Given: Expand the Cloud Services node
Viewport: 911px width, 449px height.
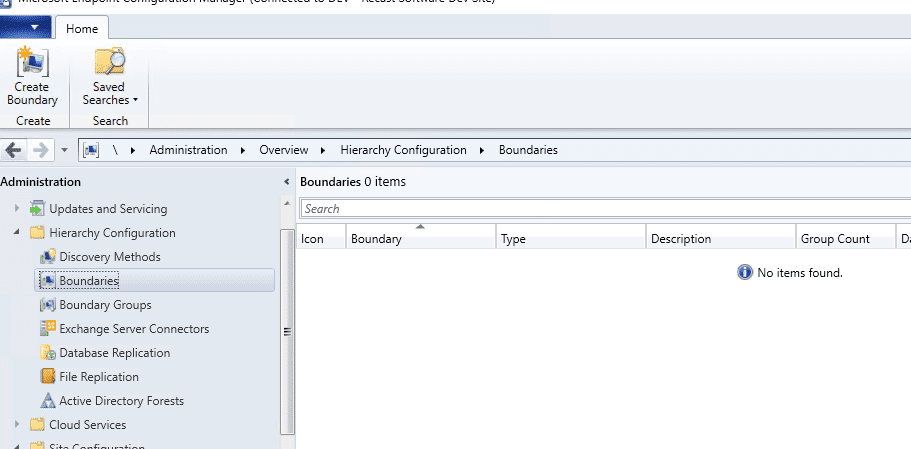Looking at the screenshot, I should pyautogui.click(x=17, y=425).
